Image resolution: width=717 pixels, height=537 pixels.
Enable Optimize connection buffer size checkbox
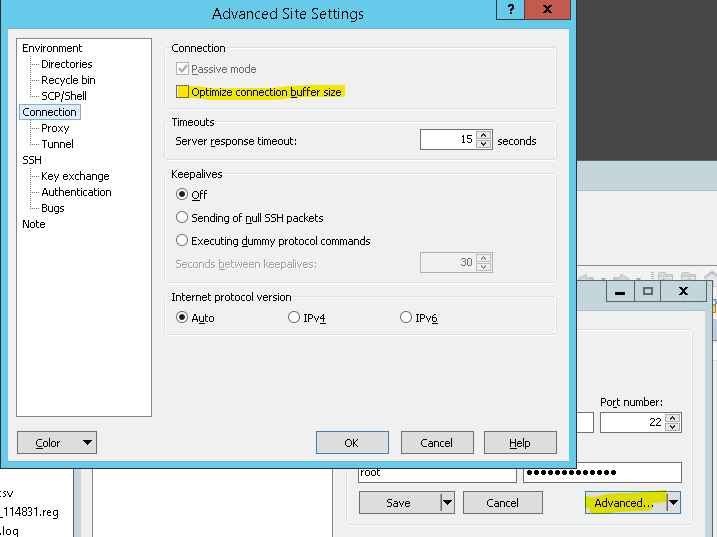click(x=182, y=92)
